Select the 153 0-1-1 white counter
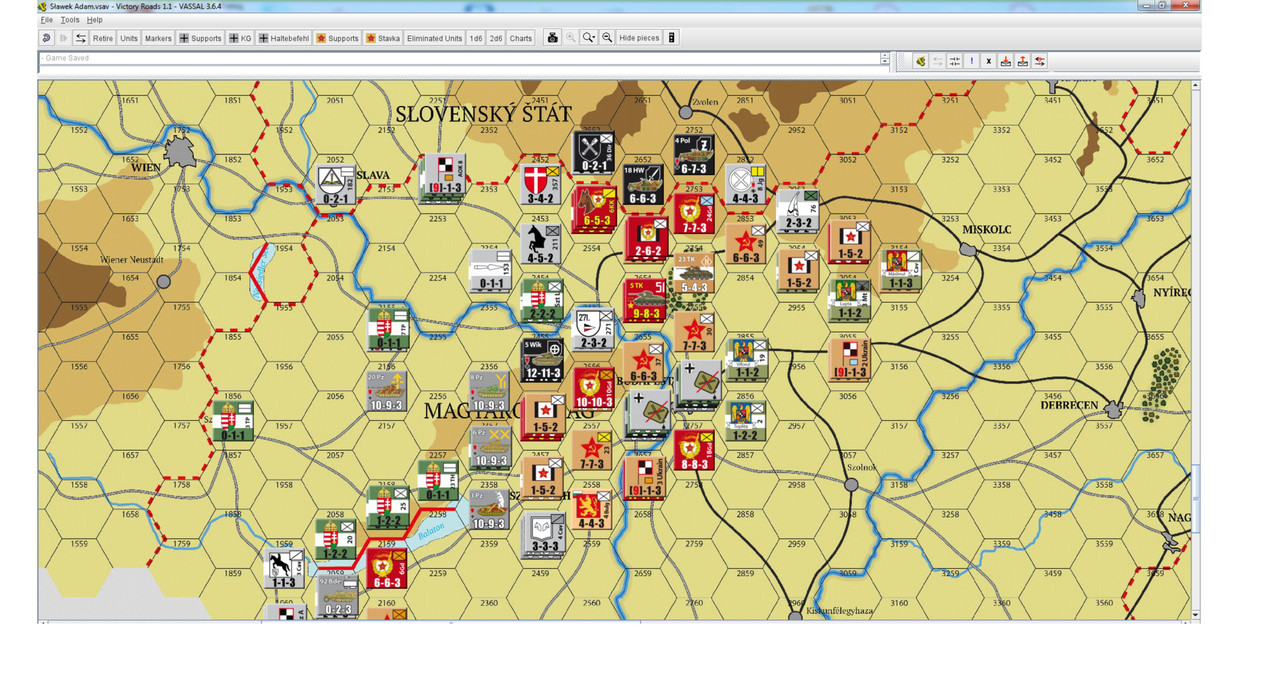The height and width of the screenshot is (693, 1280). pyautogui.click(x=491, y=270)
